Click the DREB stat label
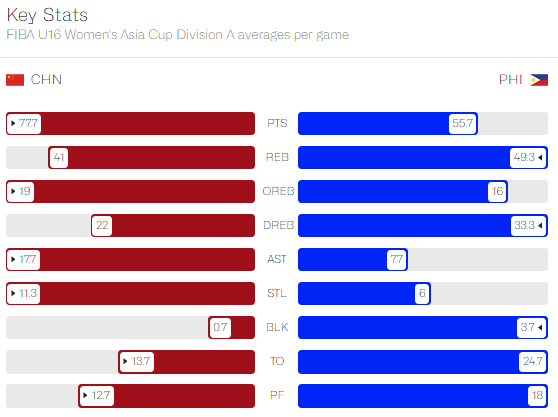 pos(278,225)
